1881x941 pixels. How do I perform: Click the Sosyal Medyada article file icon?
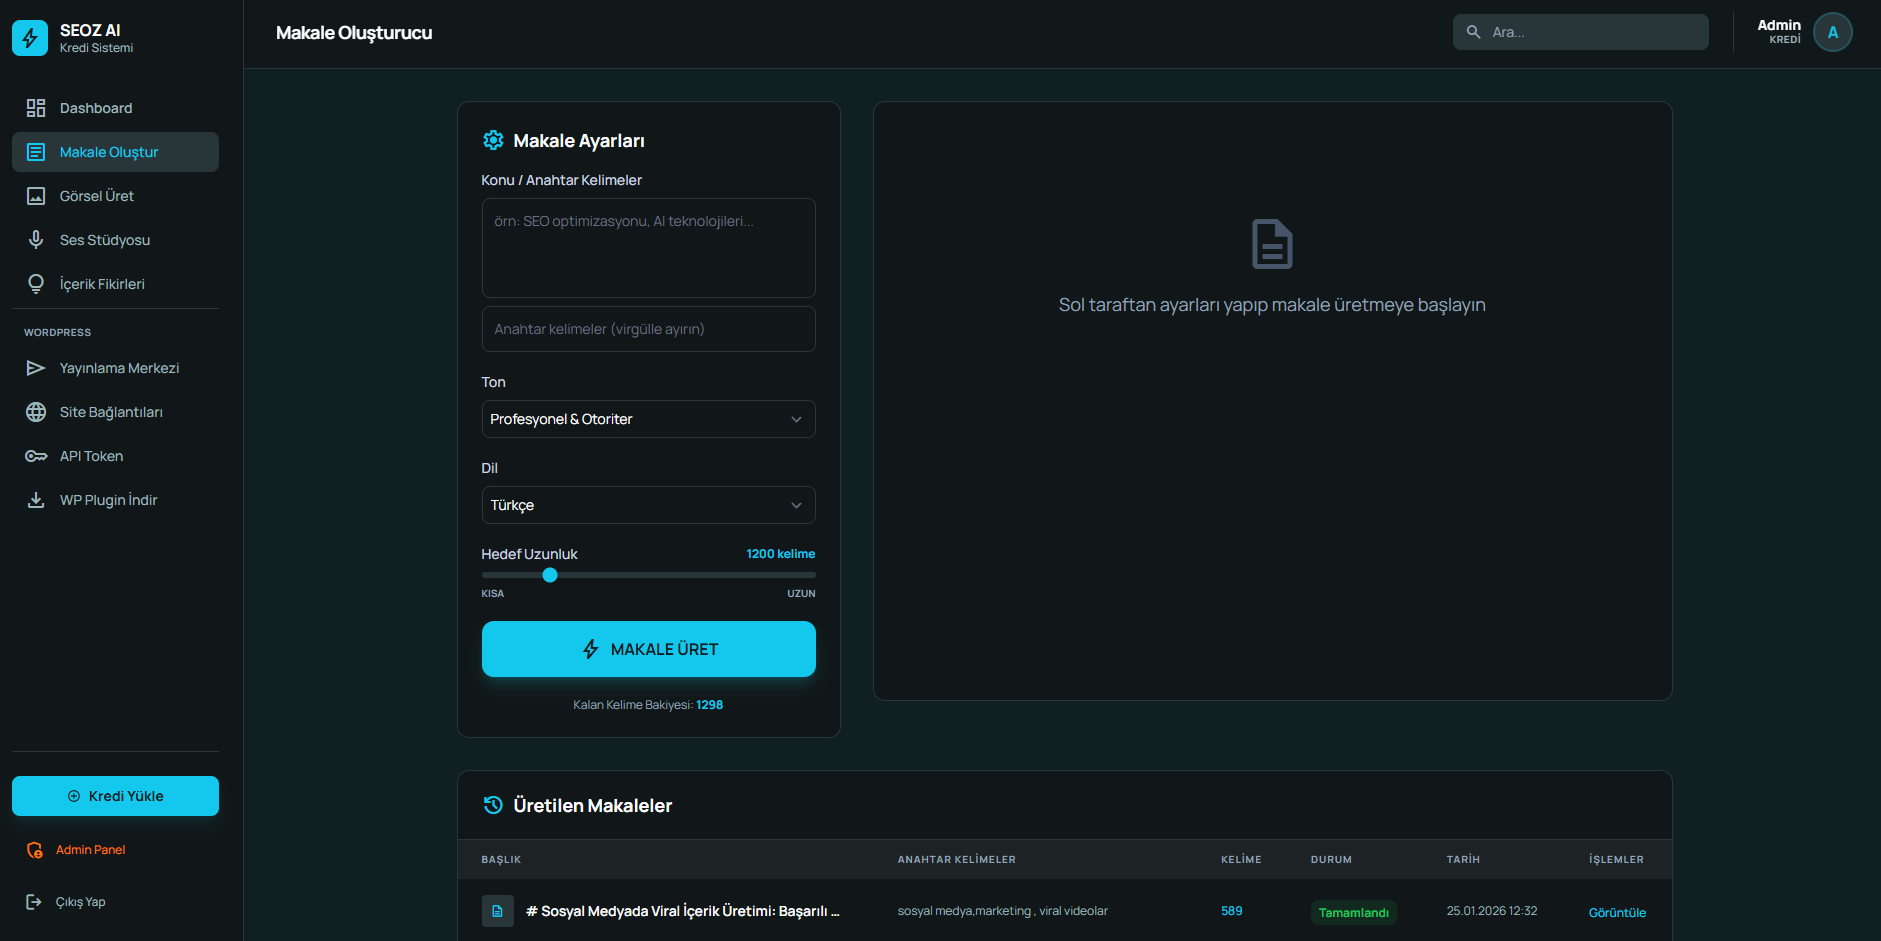(498, 911)
